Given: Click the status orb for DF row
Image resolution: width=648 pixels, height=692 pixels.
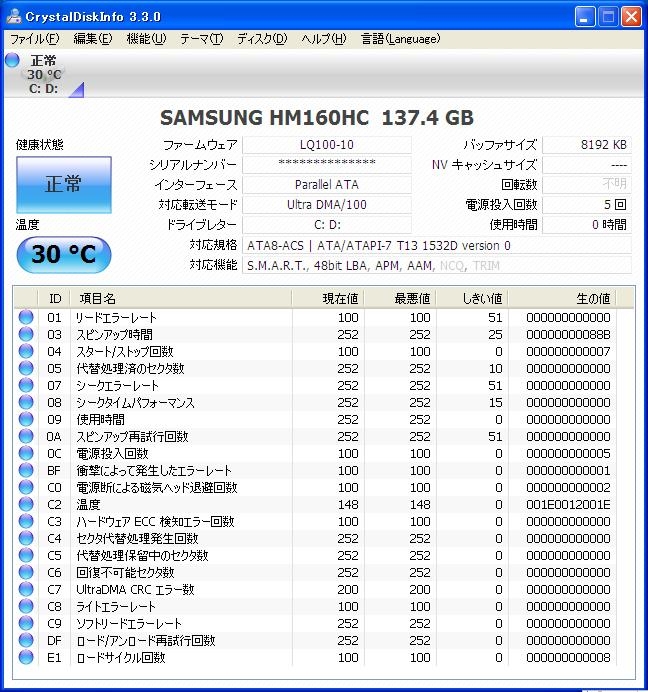Looking at the screenshot, I should [x=26, y=640].
